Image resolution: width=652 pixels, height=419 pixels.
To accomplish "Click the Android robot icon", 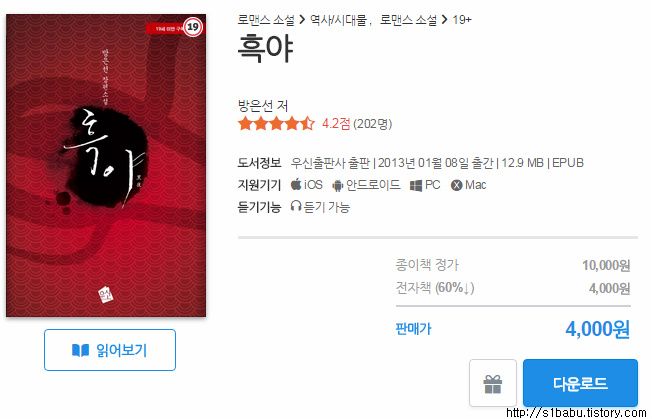I will [x=338, y=185].
